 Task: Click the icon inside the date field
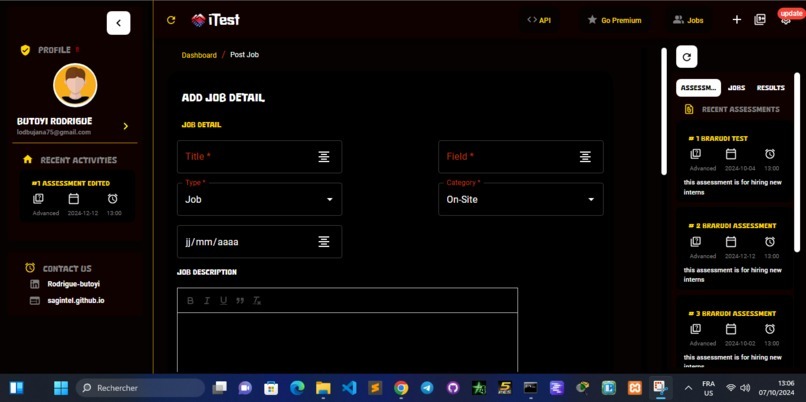[x=324, y=242]
